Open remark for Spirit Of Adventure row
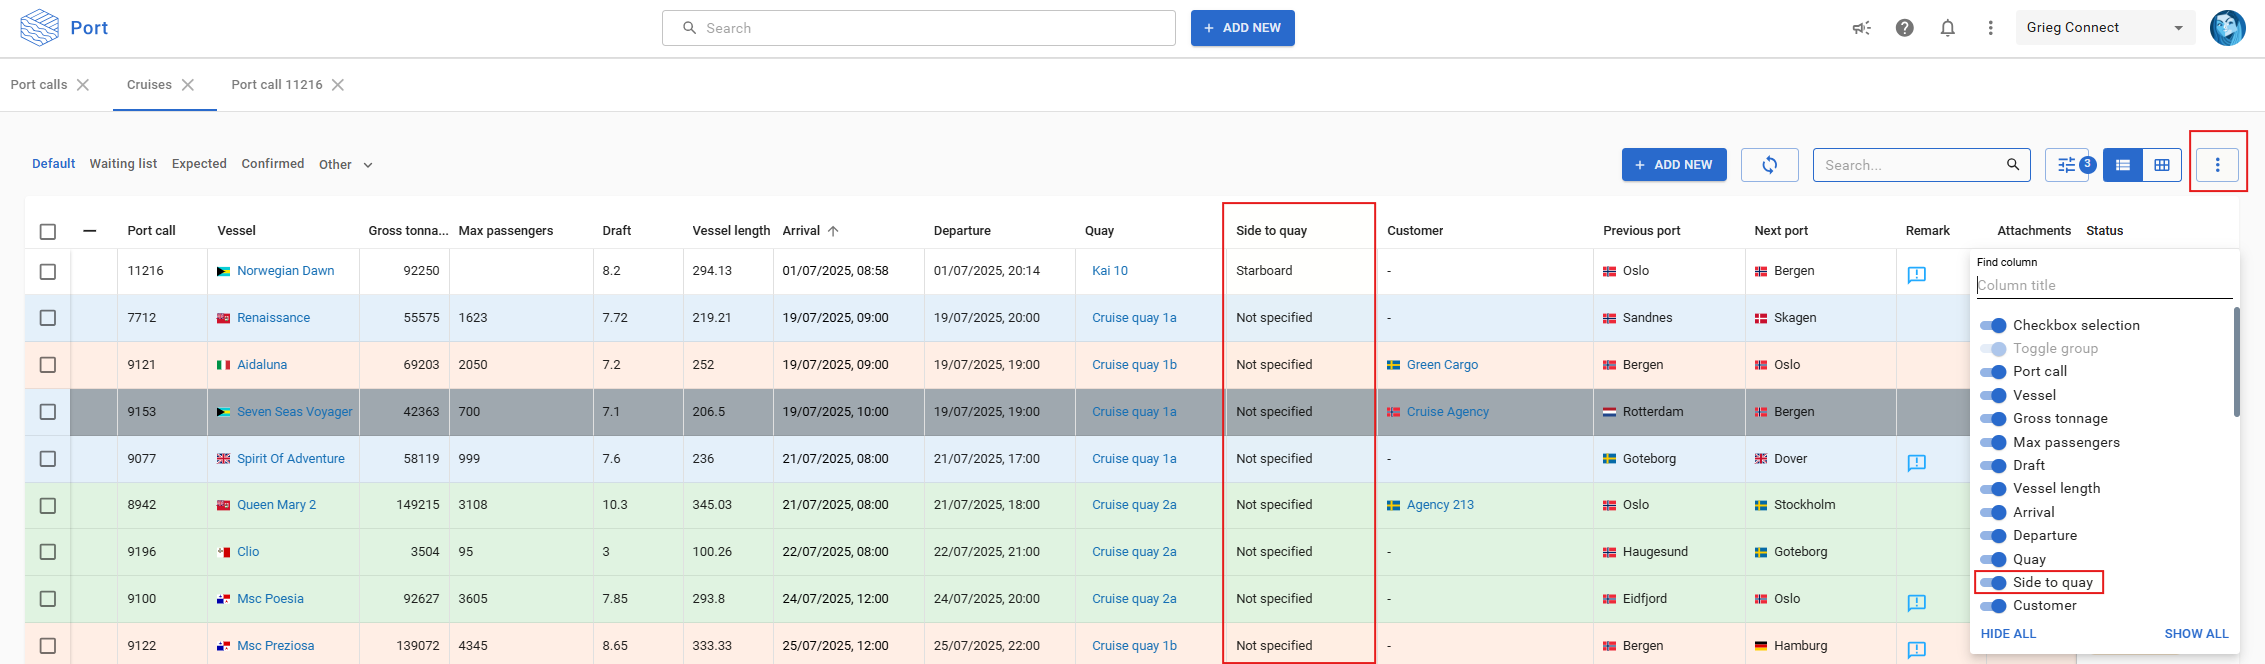This screenshot has height=664, width=2265. click(1916, 462)
